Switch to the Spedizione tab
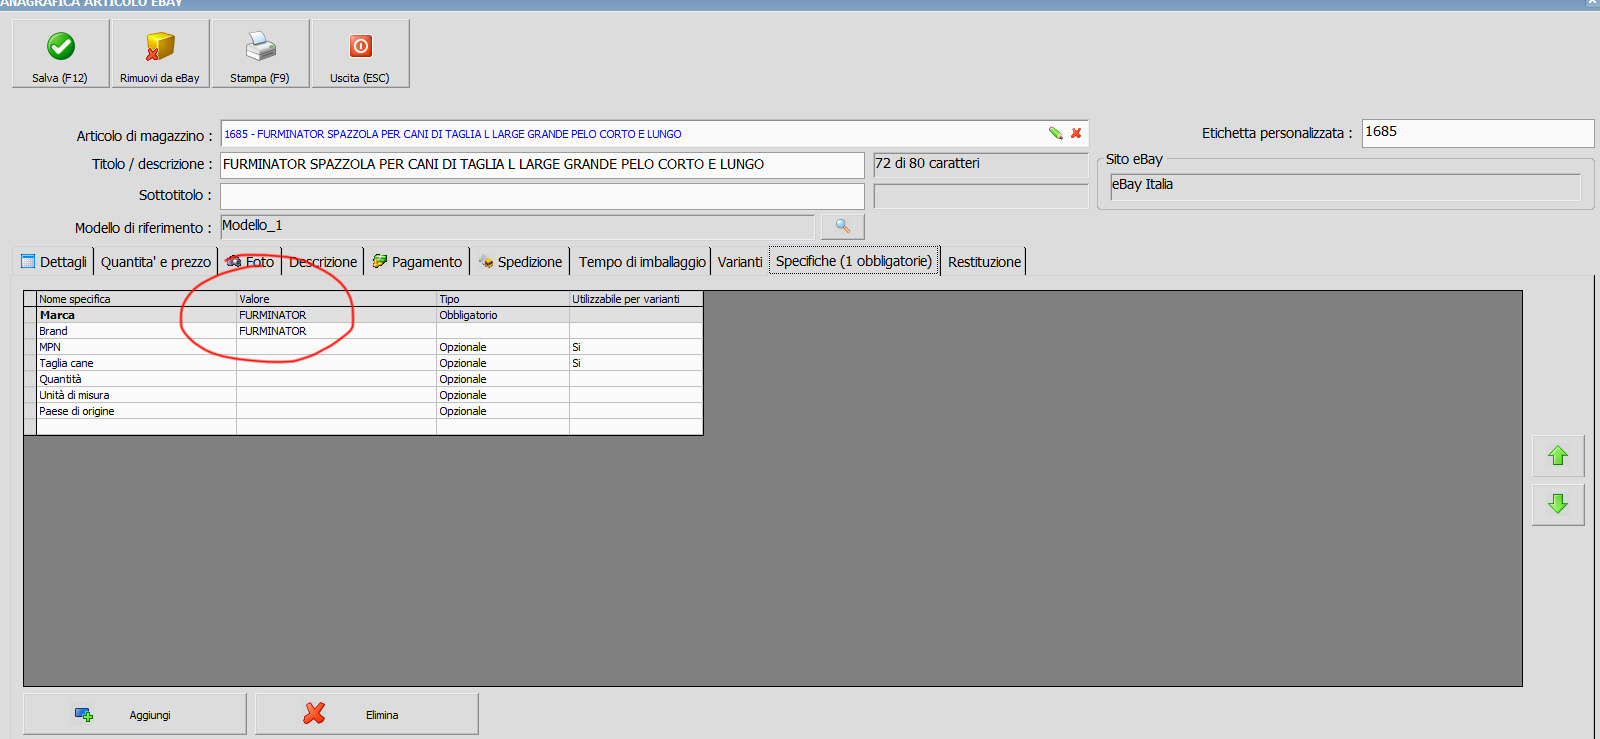Screen dimensions: 1600x739 (x=520, y=262)
